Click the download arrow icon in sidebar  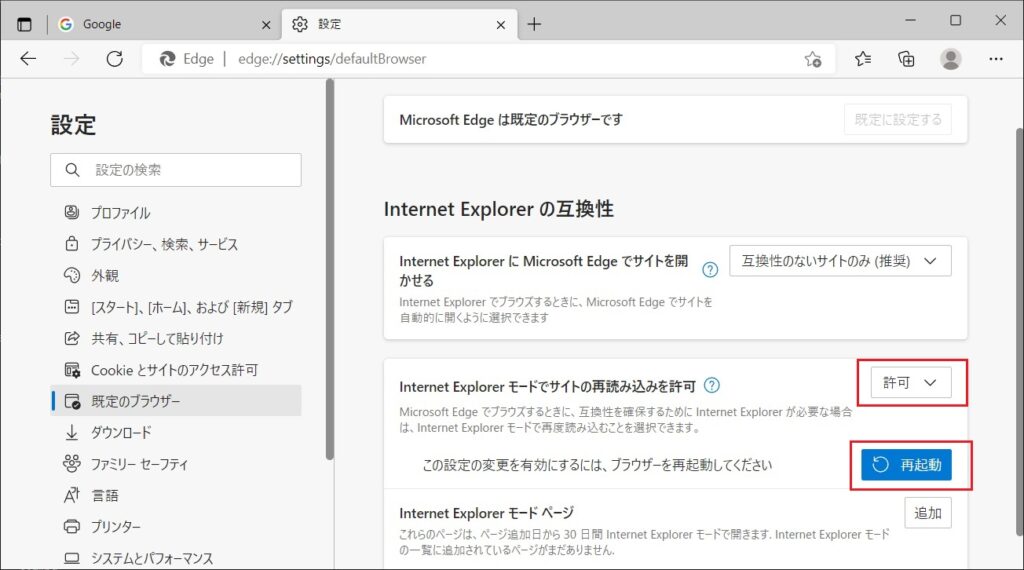(x=72, y=432)
